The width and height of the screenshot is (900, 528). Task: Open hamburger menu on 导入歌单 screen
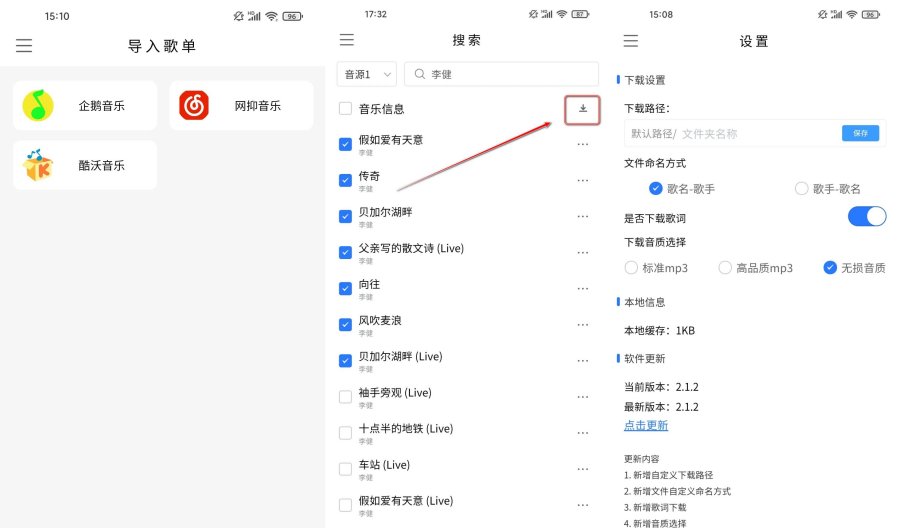coord(24,46)
